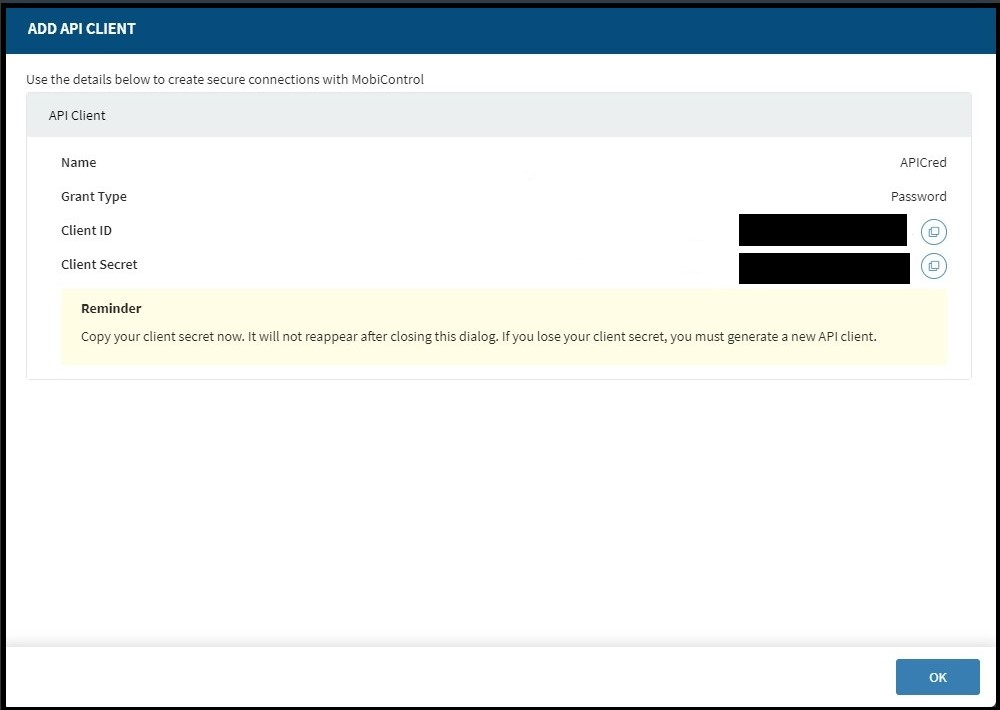This screenshot has width=1000, height=710.
Task: Click the ADD API CLIENT title bar
Action: point(82,28)
